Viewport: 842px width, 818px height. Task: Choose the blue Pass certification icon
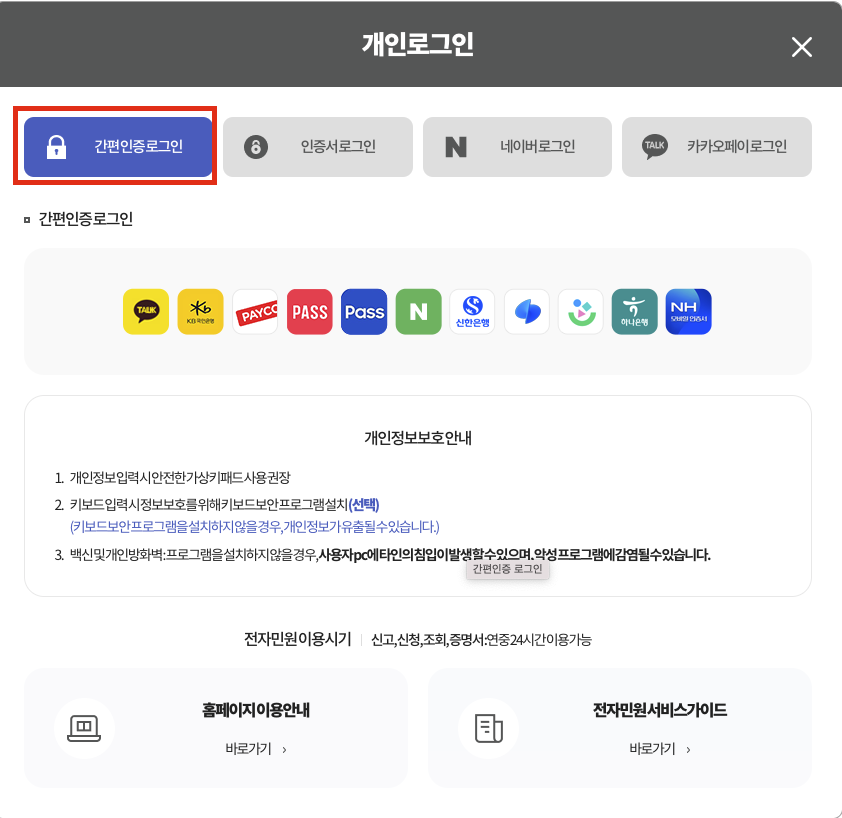click(364, 311)
